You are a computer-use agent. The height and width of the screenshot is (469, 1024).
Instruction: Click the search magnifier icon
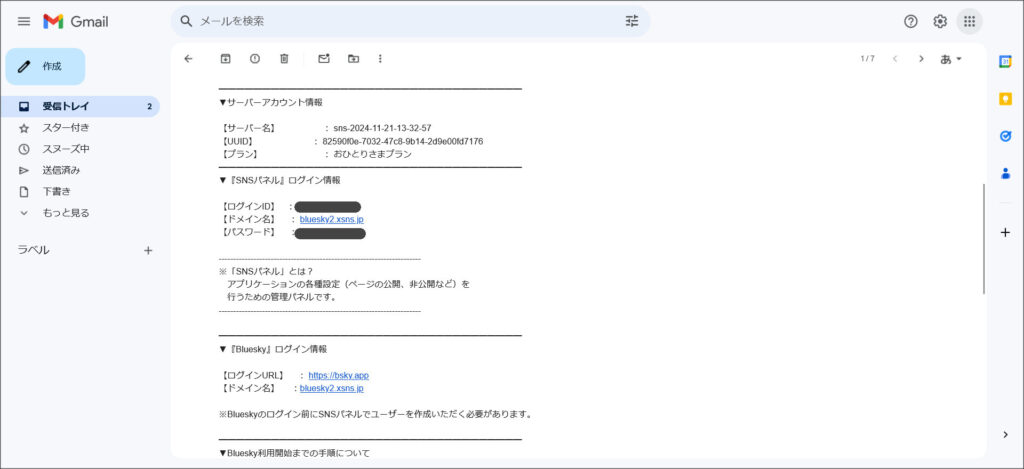pos(186,21)
